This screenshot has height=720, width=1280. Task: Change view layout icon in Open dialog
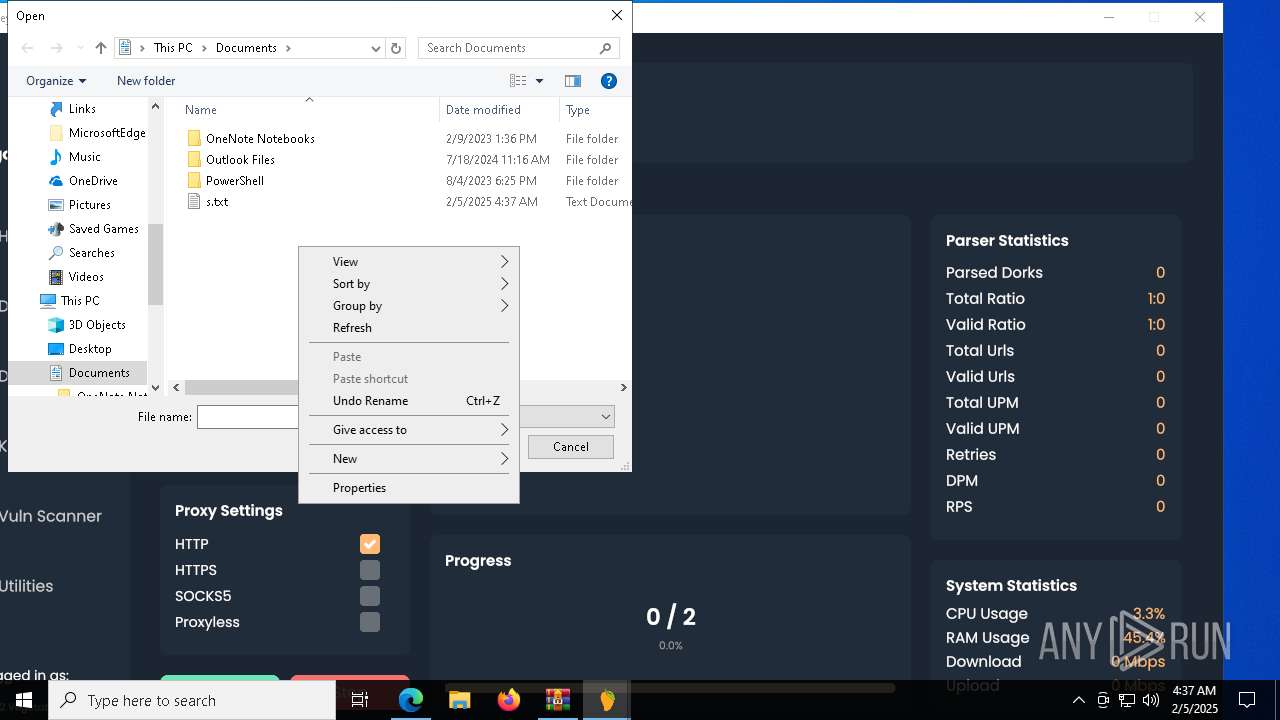[518, 81]
